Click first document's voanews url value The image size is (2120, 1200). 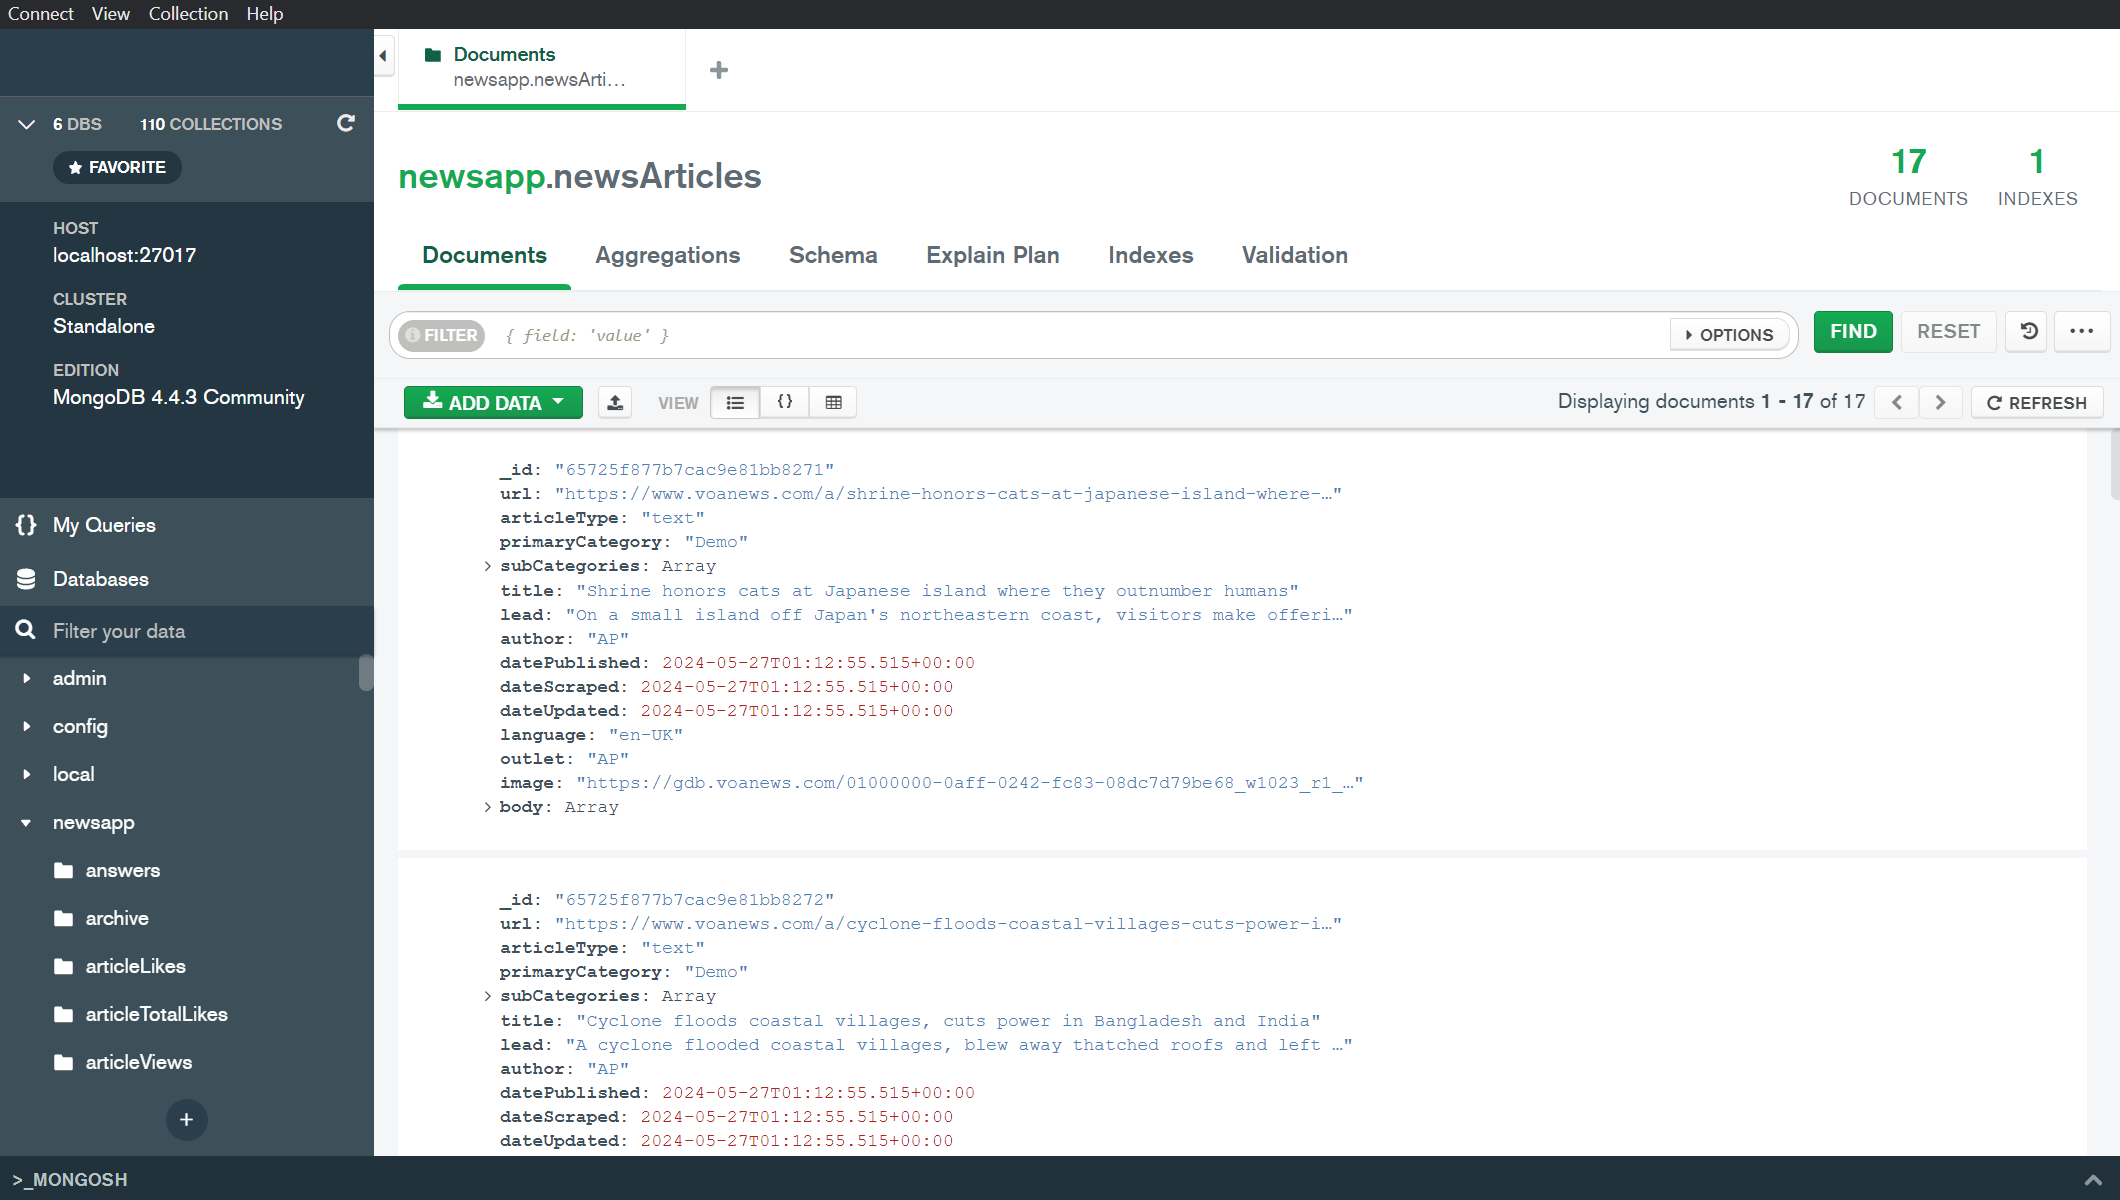click(948, 494)
